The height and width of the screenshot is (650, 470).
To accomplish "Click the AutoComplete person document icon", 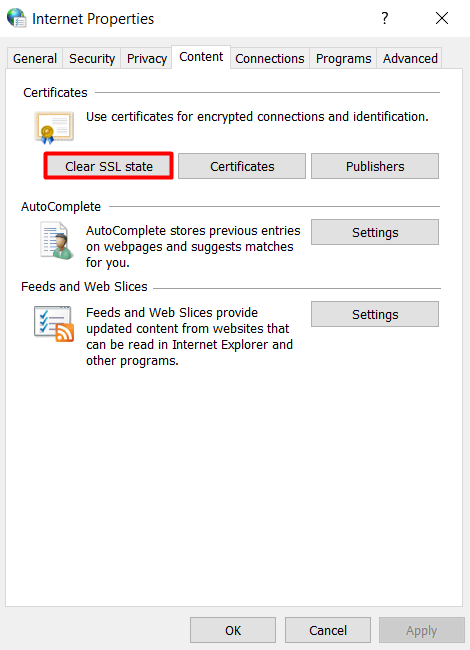I will (56, 240).
